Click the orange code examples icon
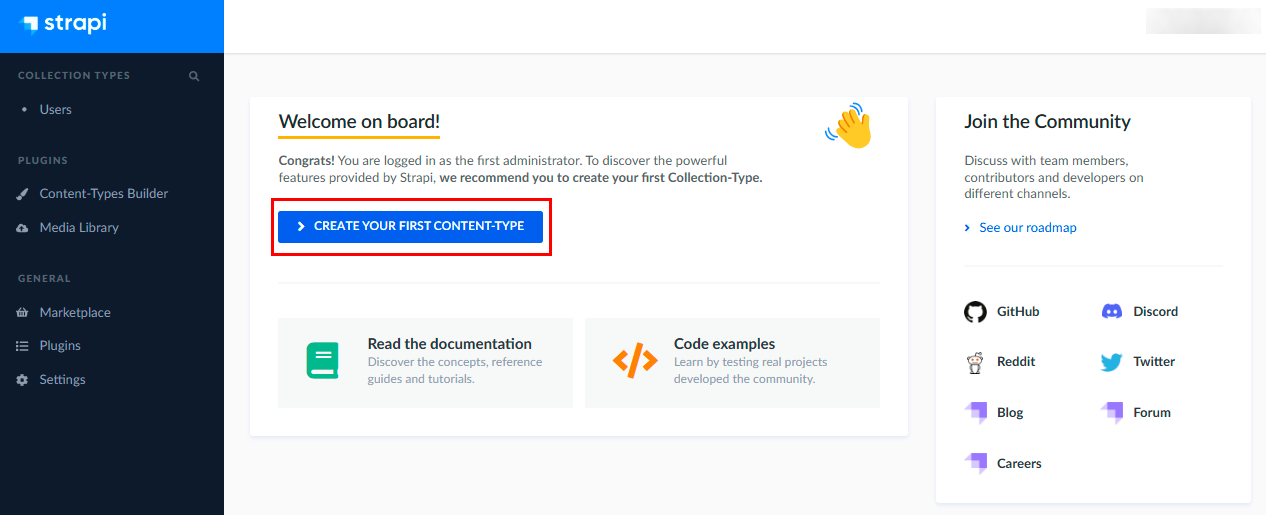Screen dimensions: 1266x515 (635, 360)
